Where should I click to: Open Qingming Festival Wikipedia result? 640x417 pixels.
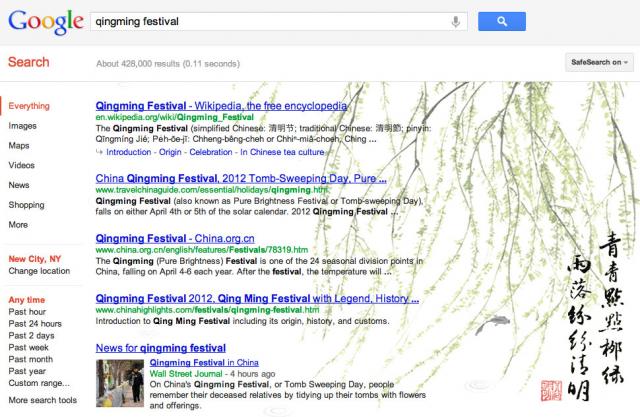click(221, 106)
